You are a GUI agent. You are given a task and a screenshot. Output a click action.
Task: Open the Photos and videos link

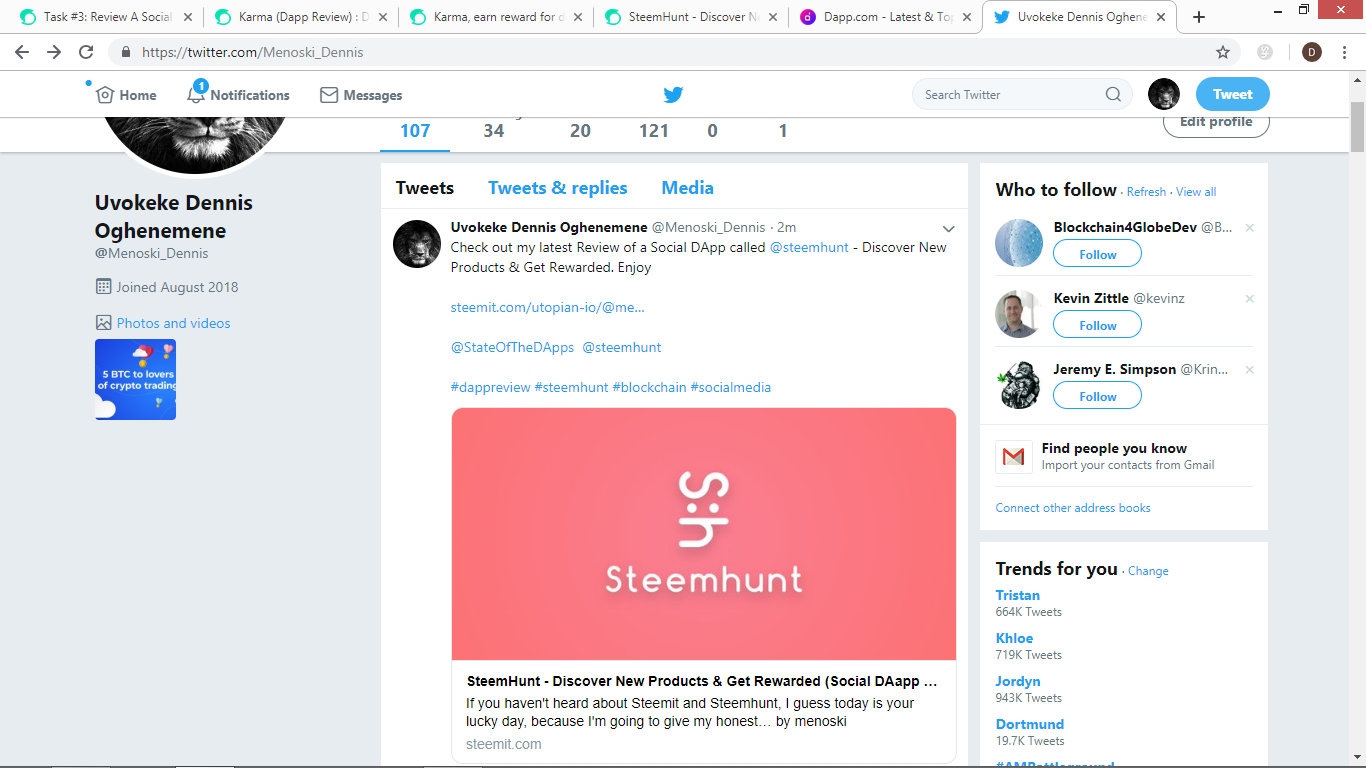(173, 323)
